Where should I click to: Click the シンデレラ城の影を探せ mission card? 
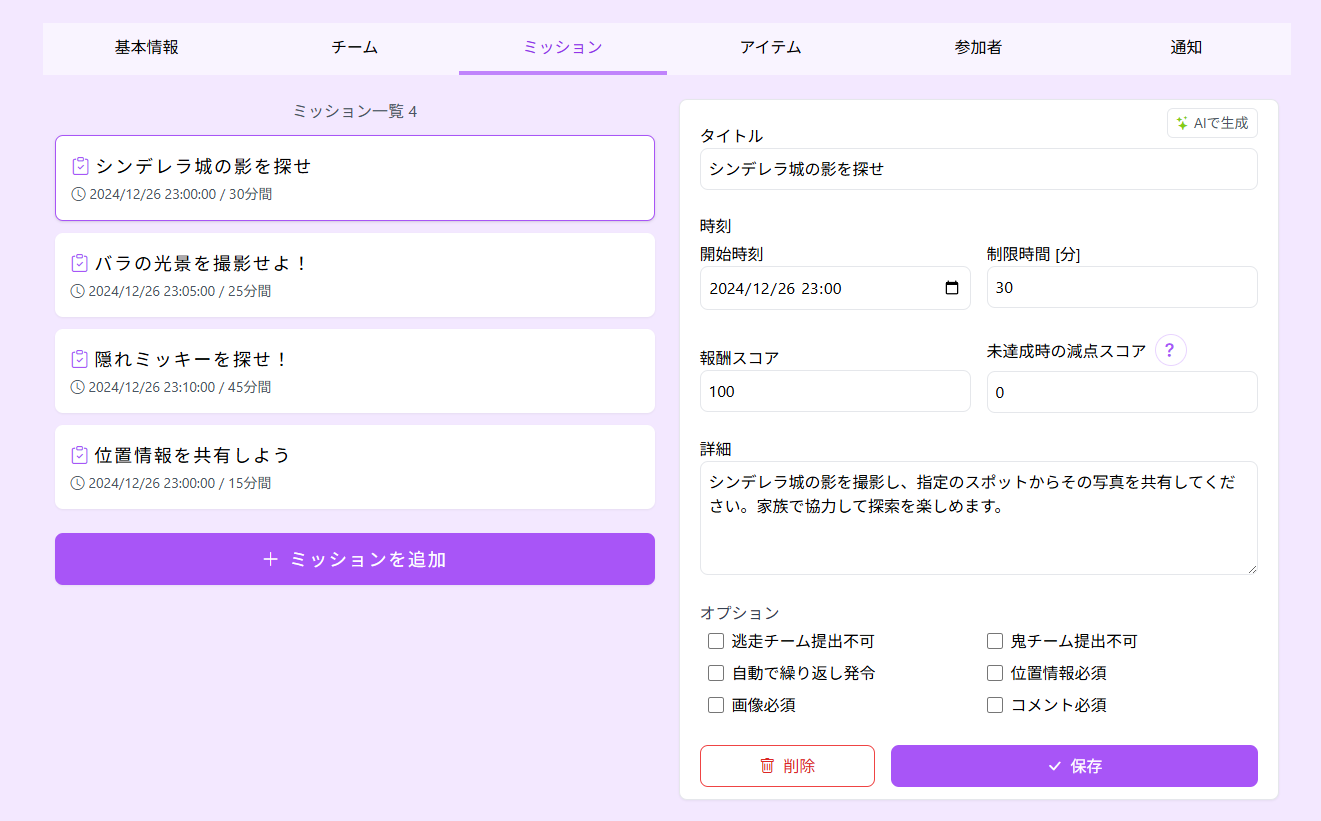pyautogui.click(x=355, y=178)
